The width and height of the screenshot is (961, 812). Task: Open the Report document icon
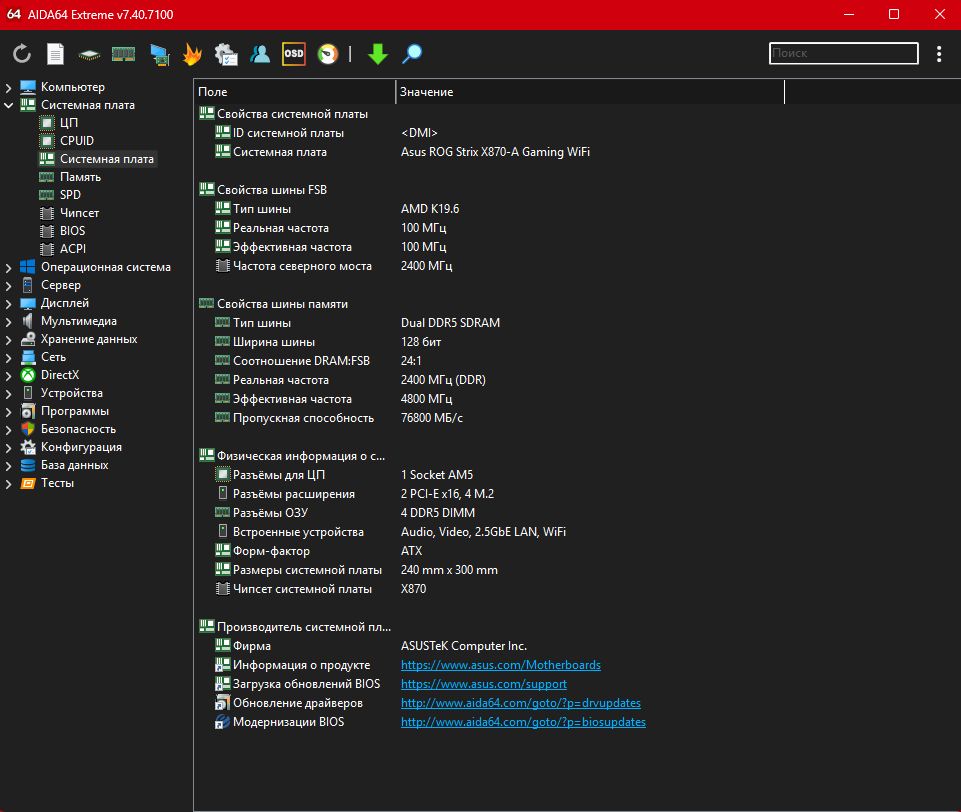(55, 54)
